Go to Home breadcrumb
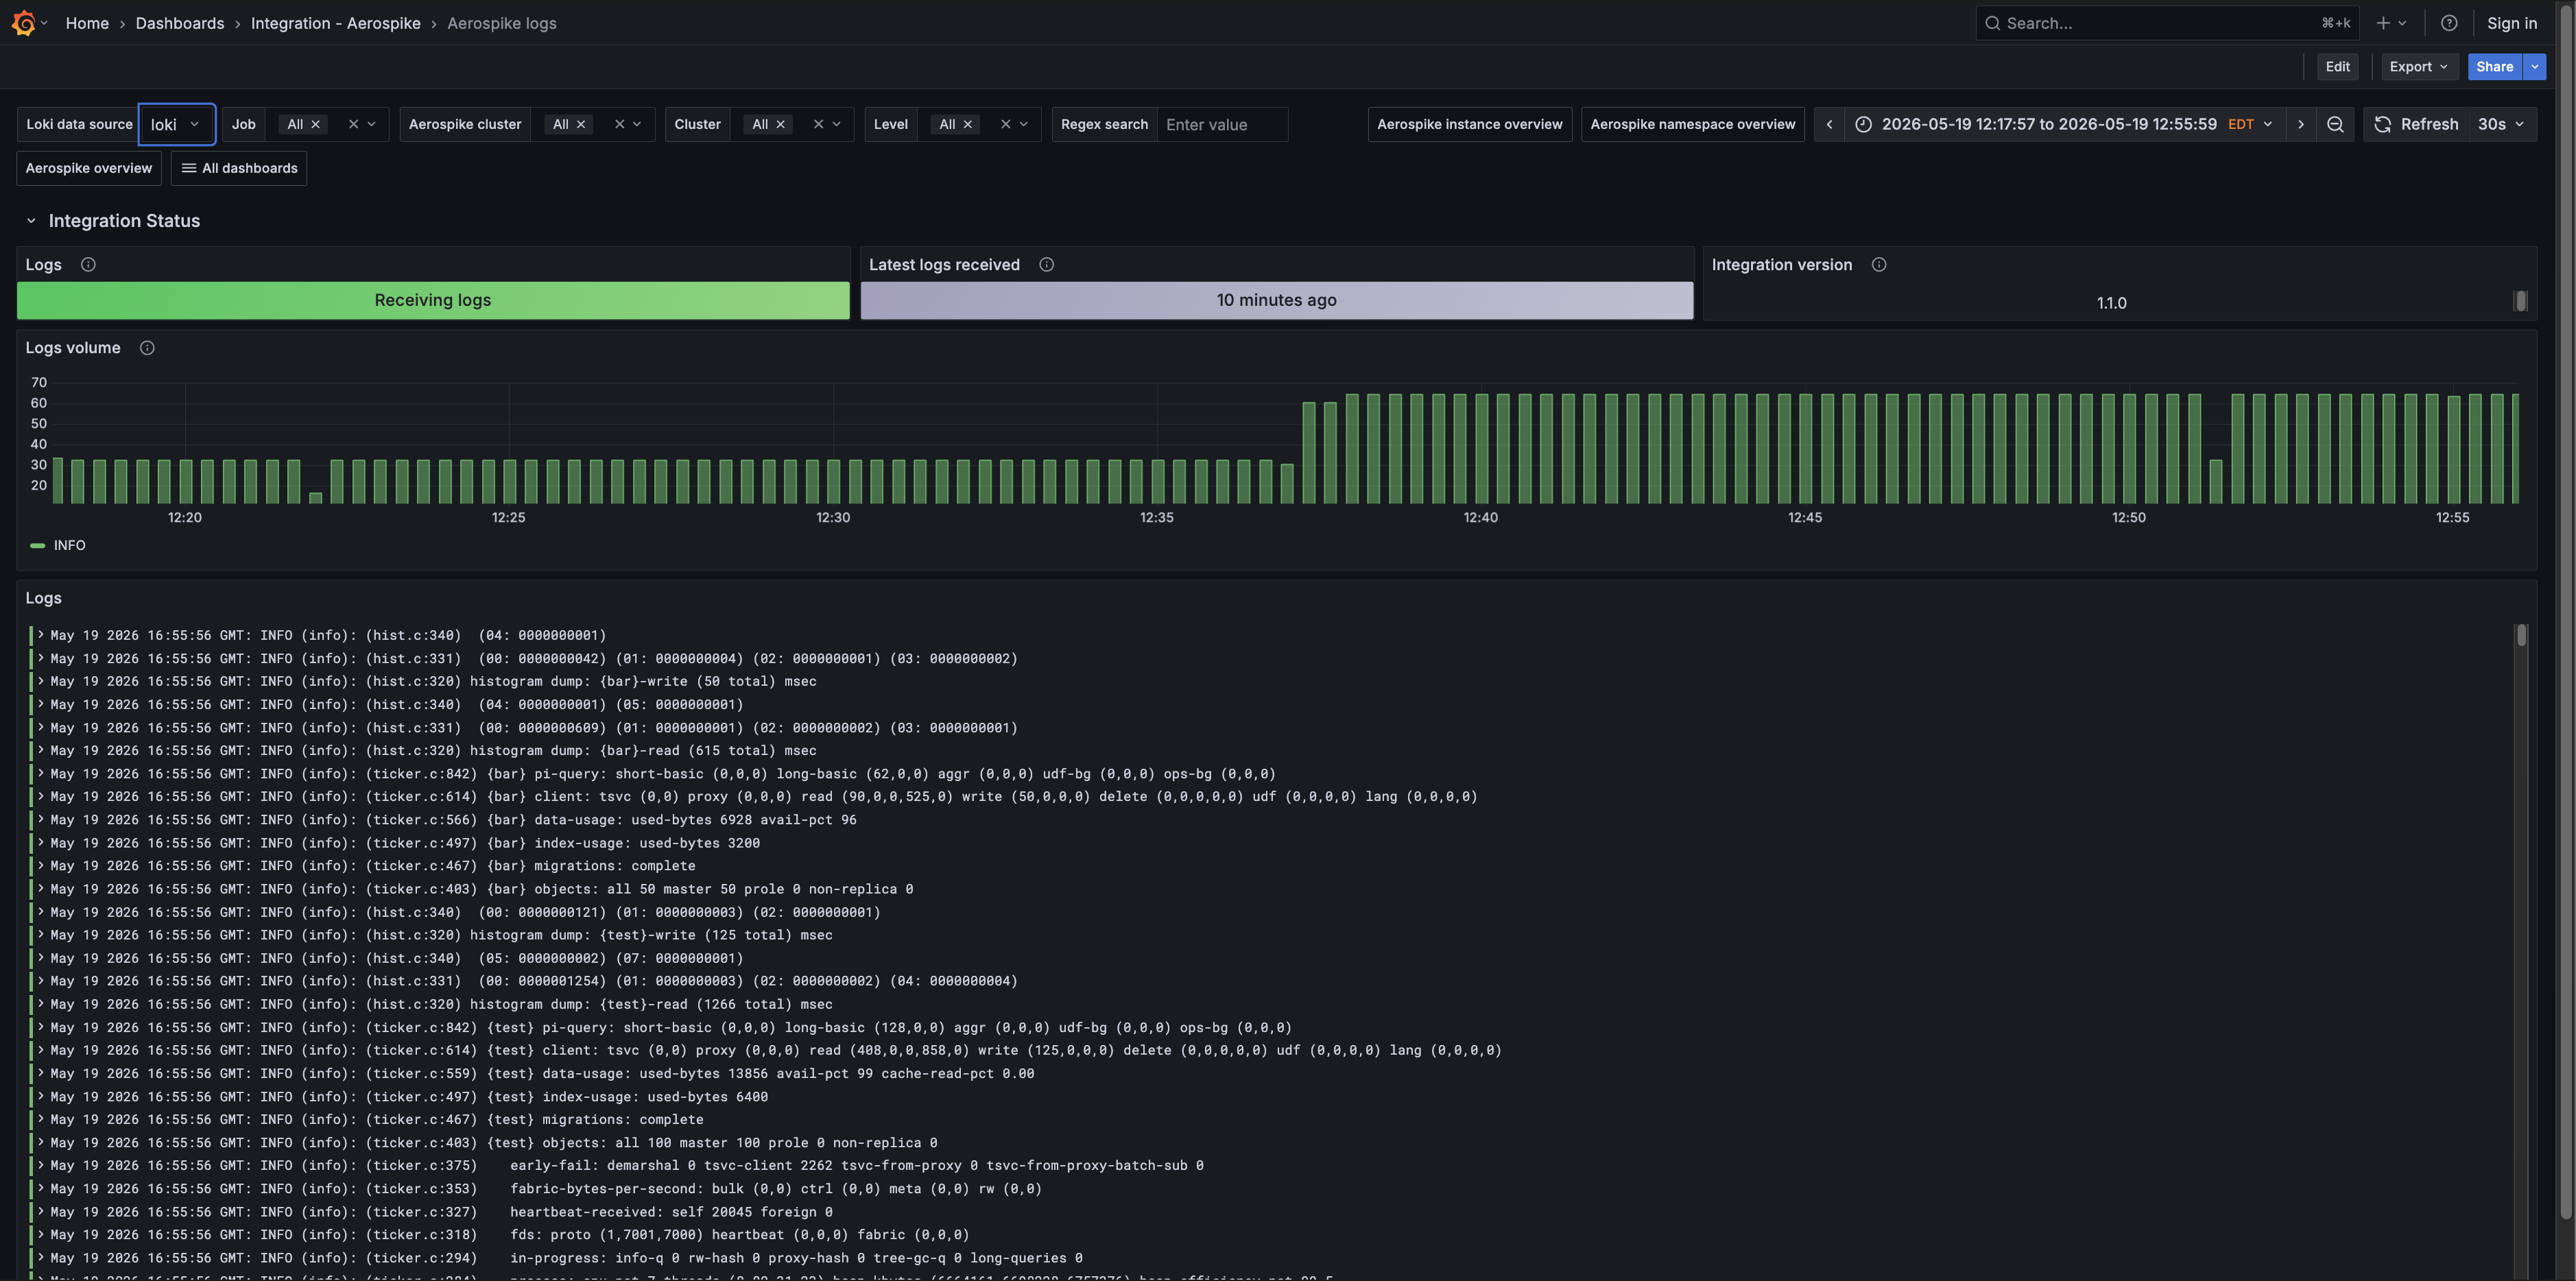 [87, 23]
